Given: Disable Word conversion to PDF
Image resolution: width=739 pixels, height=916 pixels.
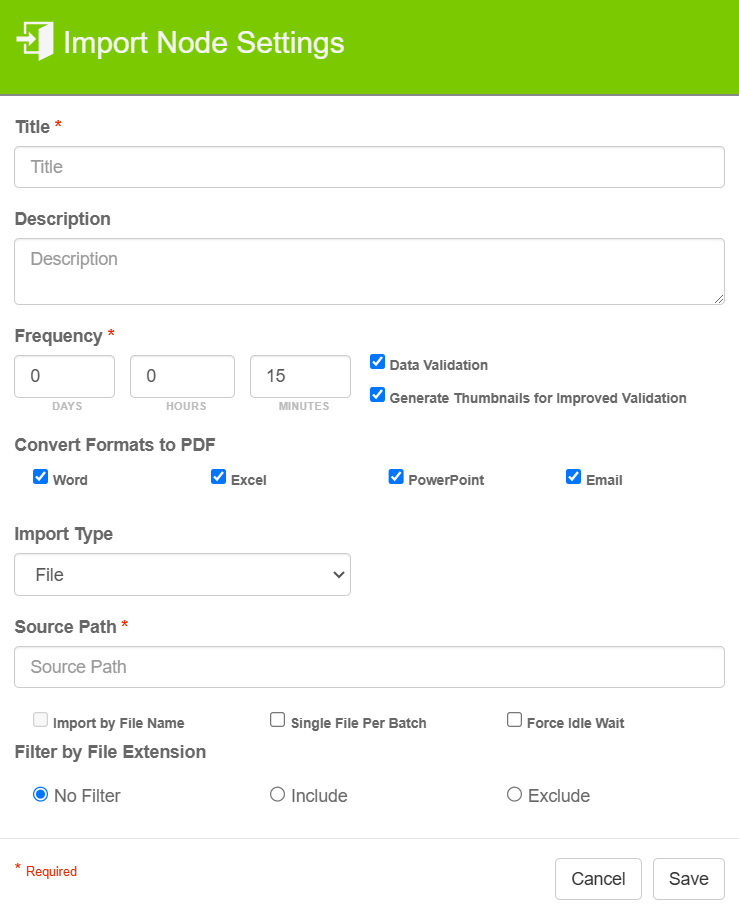Looking at the screenshot, I should [x=40, y=476].
